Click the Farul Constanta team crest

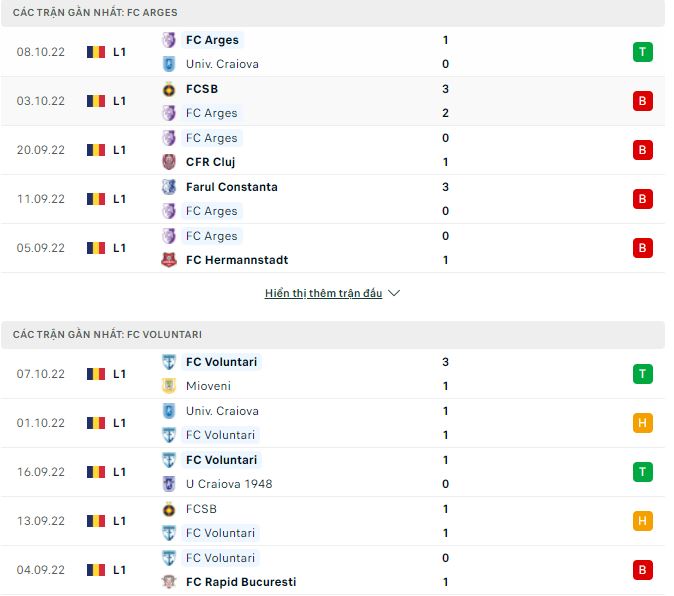[x=169, y=187]
